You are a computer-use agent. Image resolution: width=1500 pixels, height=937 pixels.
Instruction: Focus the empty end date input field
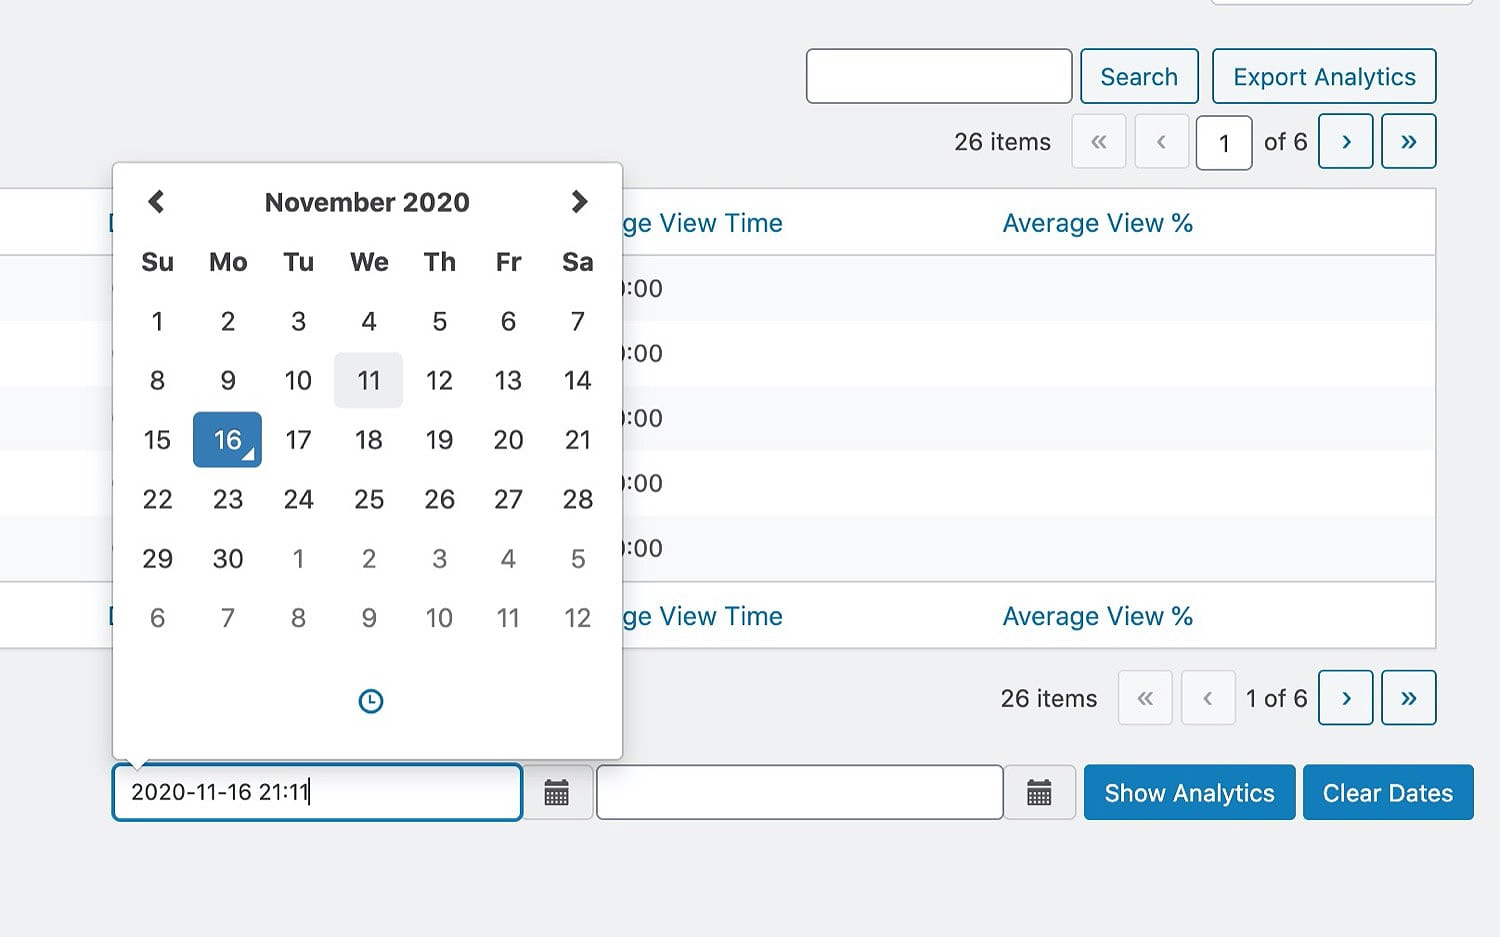(x=799, y=793)
